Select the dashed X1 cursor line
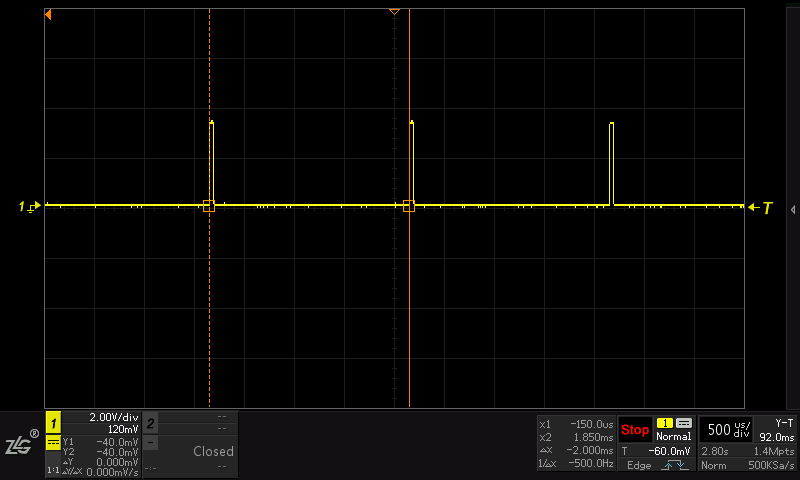Image resolution: width=800 pixels, height=480 pixels. [209, 208]
